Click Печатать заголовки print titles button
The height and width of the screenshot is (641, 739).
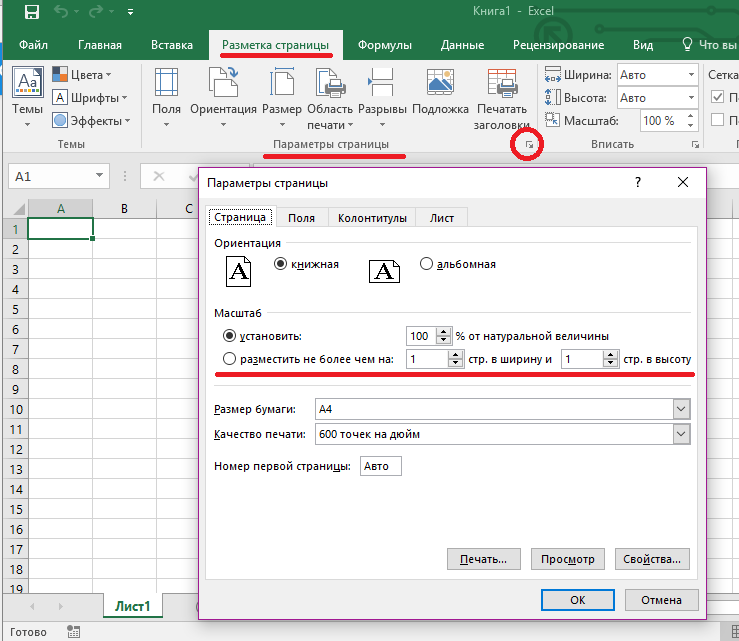[x=502, y=98]
